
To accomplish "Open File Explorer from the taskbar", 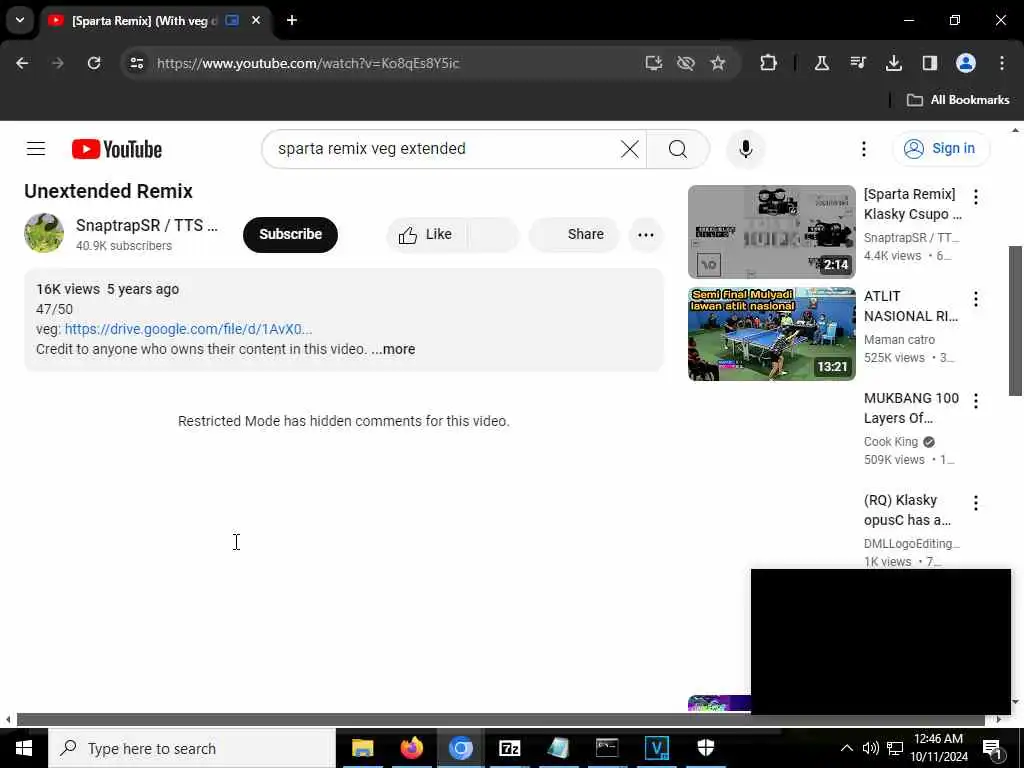I will (362, 748).
